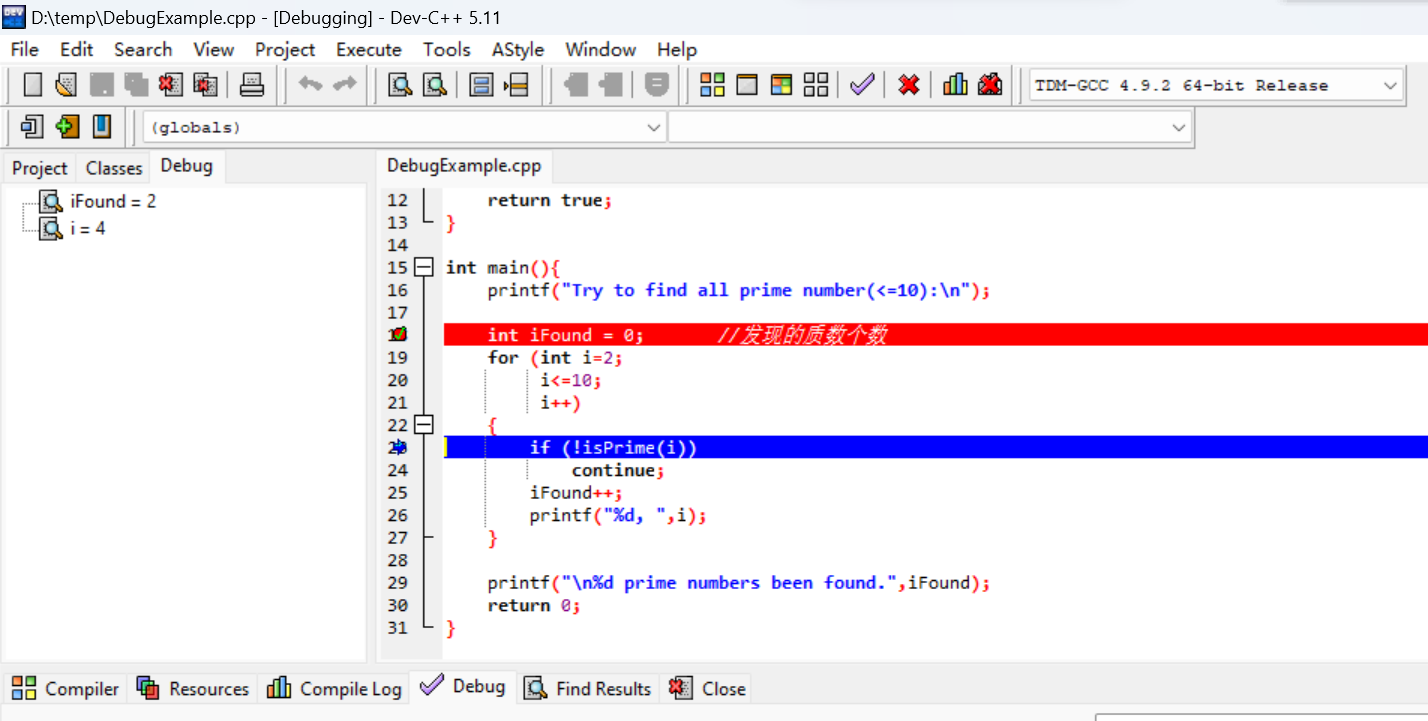The image size is (1428, 721).
Task: Click the 'continue;' code line
Action: [x=618, y=470]
